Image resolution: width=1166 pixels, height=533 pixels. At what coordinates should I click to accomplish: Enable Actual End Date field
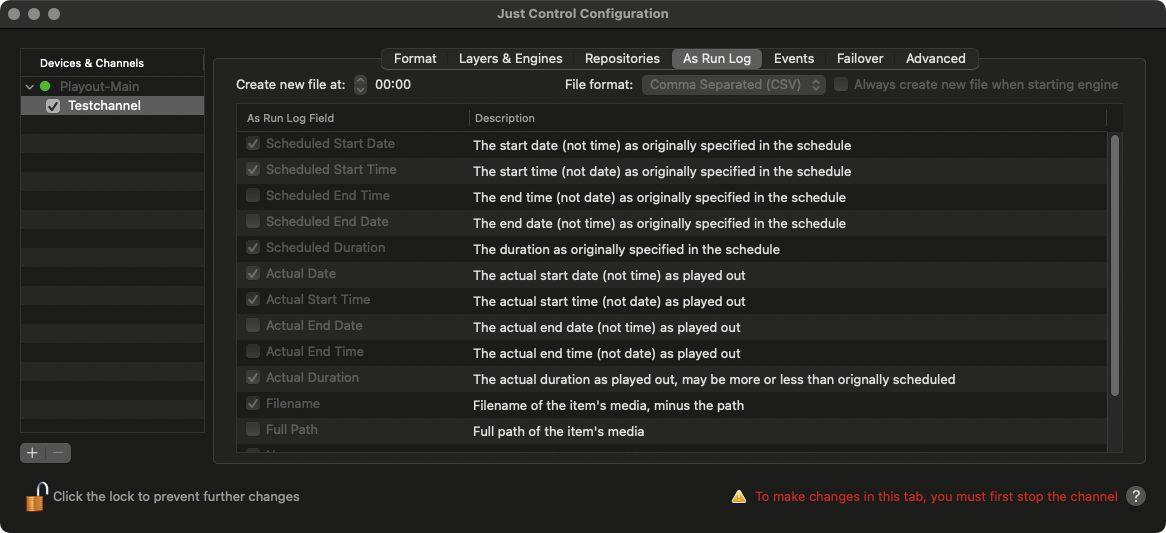click(x=253, y=326)
